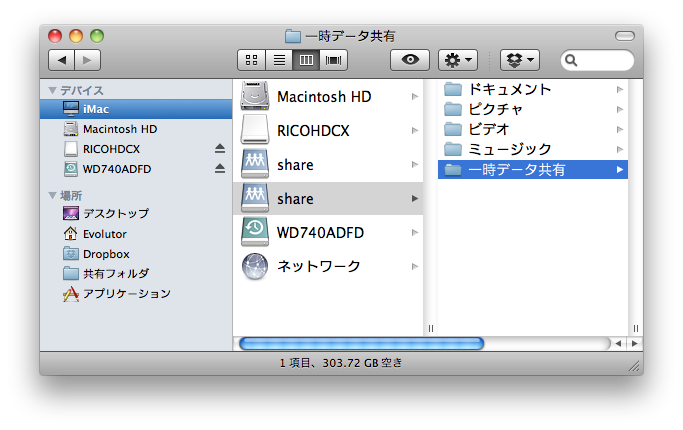Click the ピクチャ folder icon
This screenshot has width=683, height=430.
[x=453, y=109]
